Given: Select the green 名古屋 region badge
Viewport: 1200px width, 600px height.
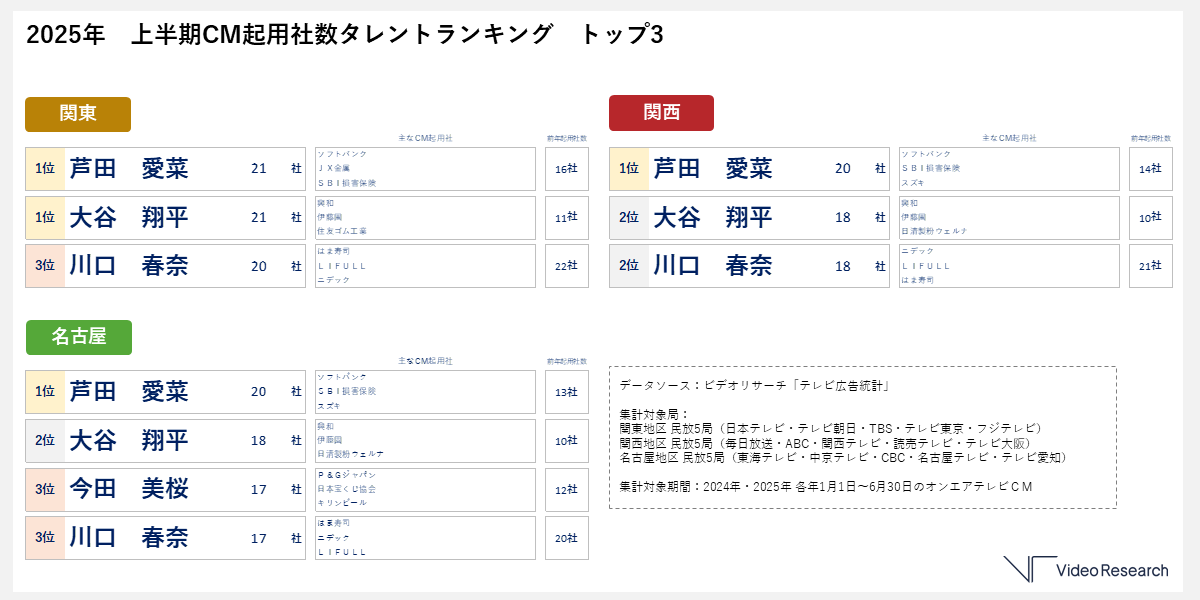Looking at the screenshot, I should point(78,337).
